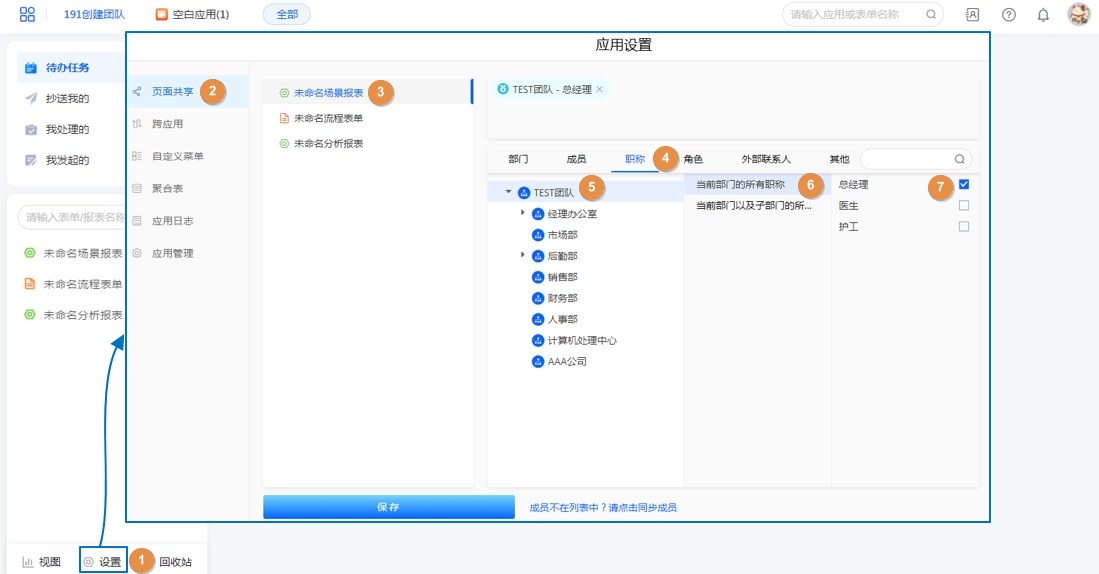Expand the 经理办公室 department node
Viewport: 1099px width, 574px height.
pyautogui.click(x=522, y=213)
